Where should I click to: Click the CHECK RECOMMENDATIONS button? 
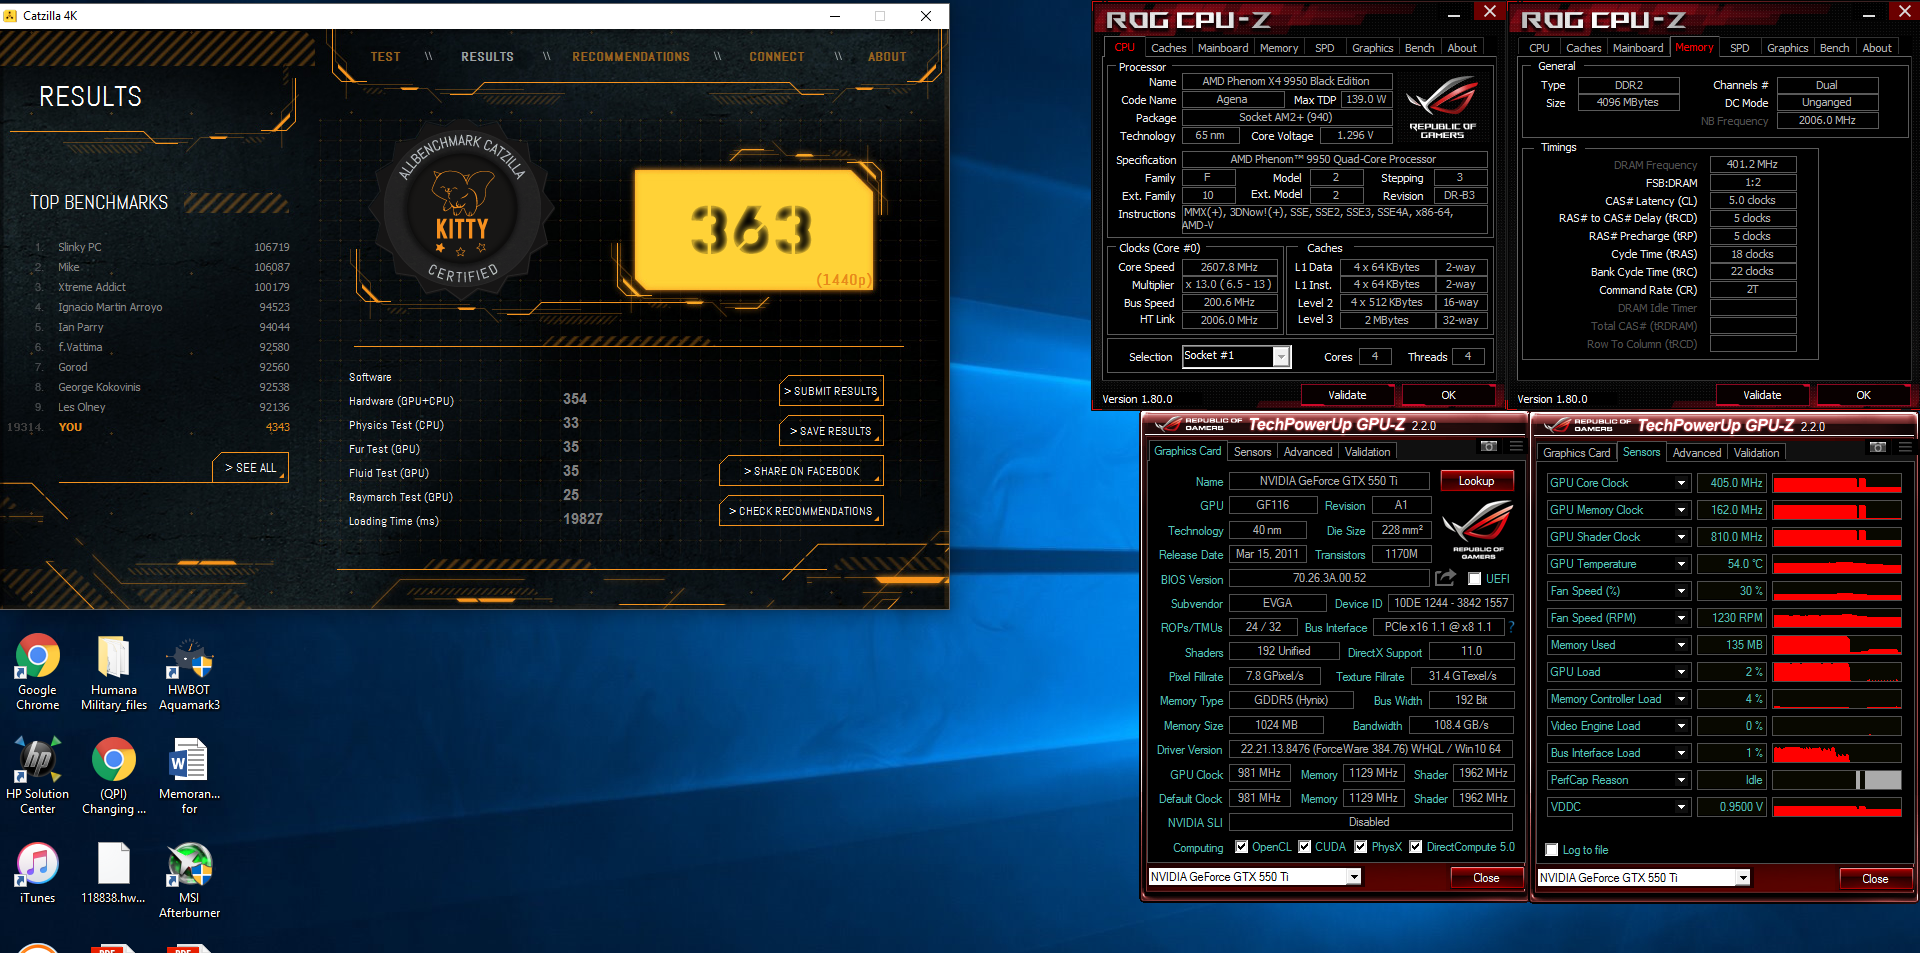(x=801, y=511)
